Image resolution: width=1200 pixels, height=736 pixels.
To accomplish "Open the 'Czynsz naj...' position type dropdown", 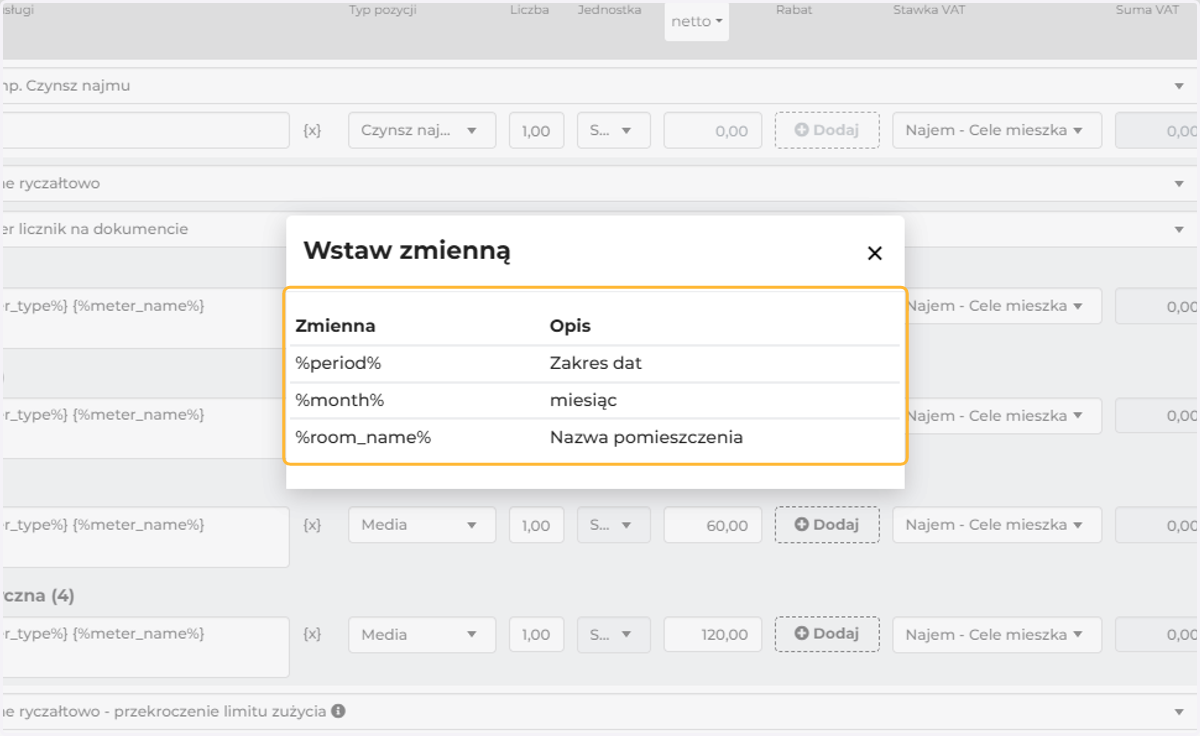I will tap(422, 130).
